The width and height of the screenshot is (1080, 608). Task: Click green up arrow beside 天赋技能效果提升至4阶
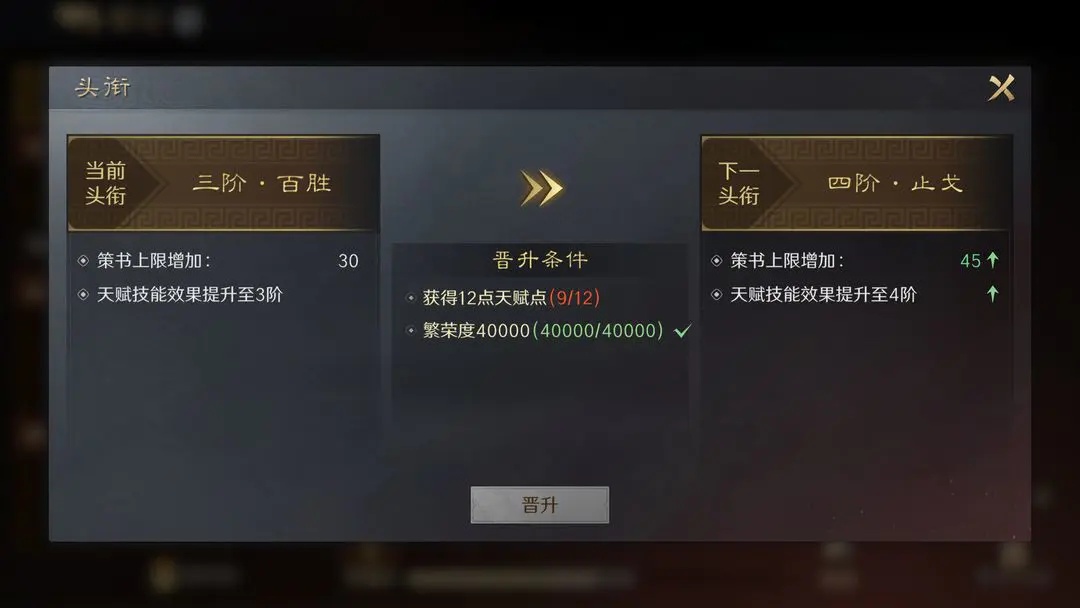[x=993, y=294]
